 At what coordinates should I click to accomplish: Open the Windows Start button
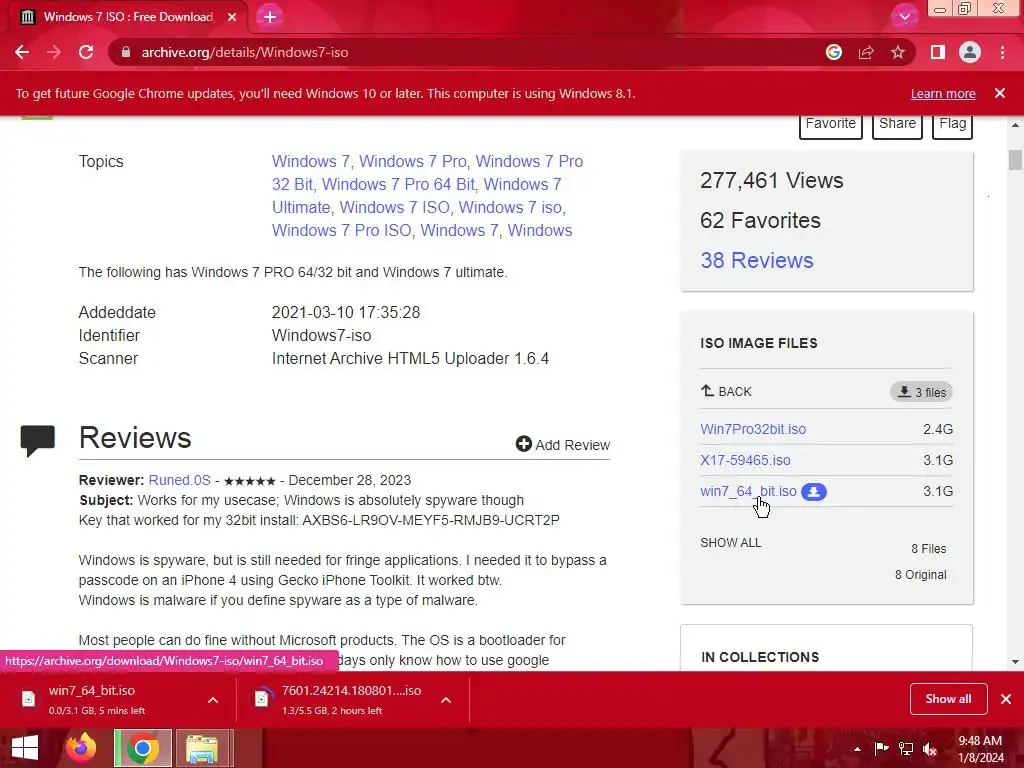click(x=25, y=748)
